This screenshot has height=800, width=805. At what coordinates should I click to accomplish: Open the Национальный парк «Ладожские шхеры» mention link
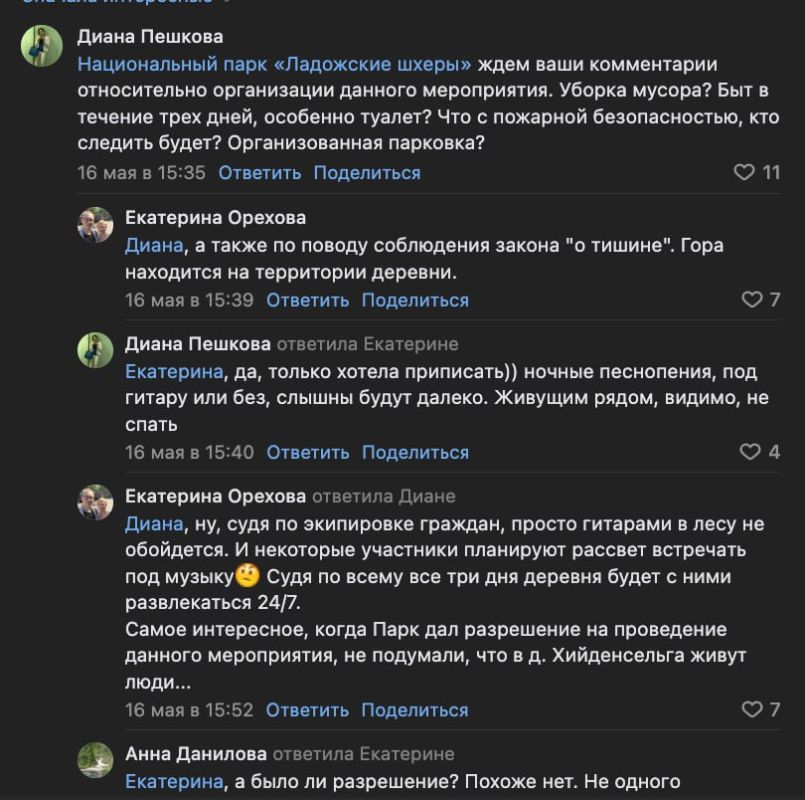coord(274,64)
